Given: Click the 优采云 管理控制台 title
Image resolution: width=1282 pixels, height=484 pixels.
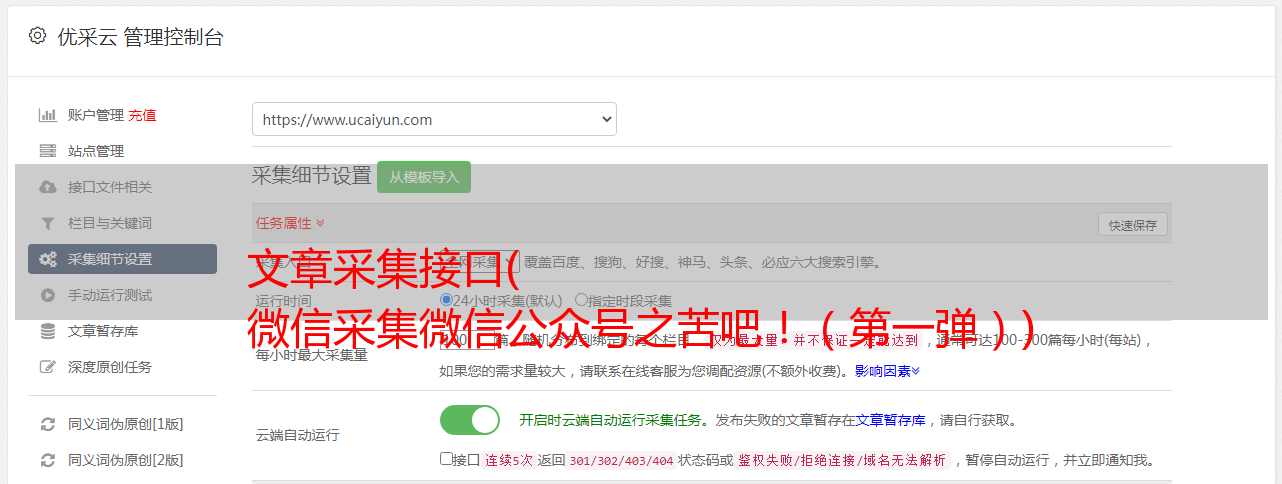Looking at the screenshot, I should coord(140,37).
